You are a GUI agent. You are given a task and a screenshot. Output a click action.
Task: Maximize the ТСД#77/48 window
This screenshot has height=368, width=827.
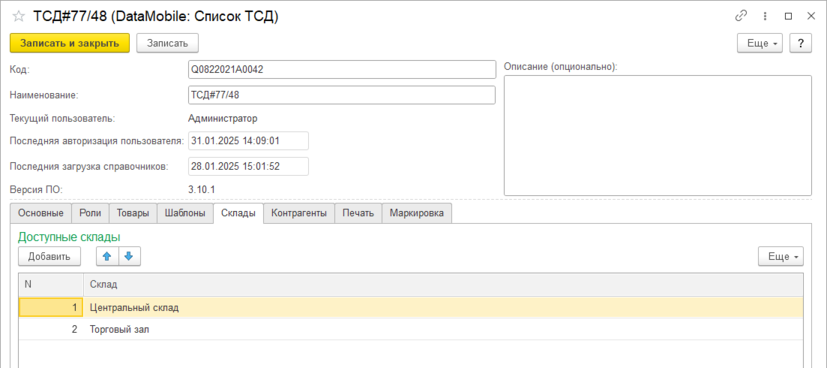pyautogui.click(x=788, y=16)
